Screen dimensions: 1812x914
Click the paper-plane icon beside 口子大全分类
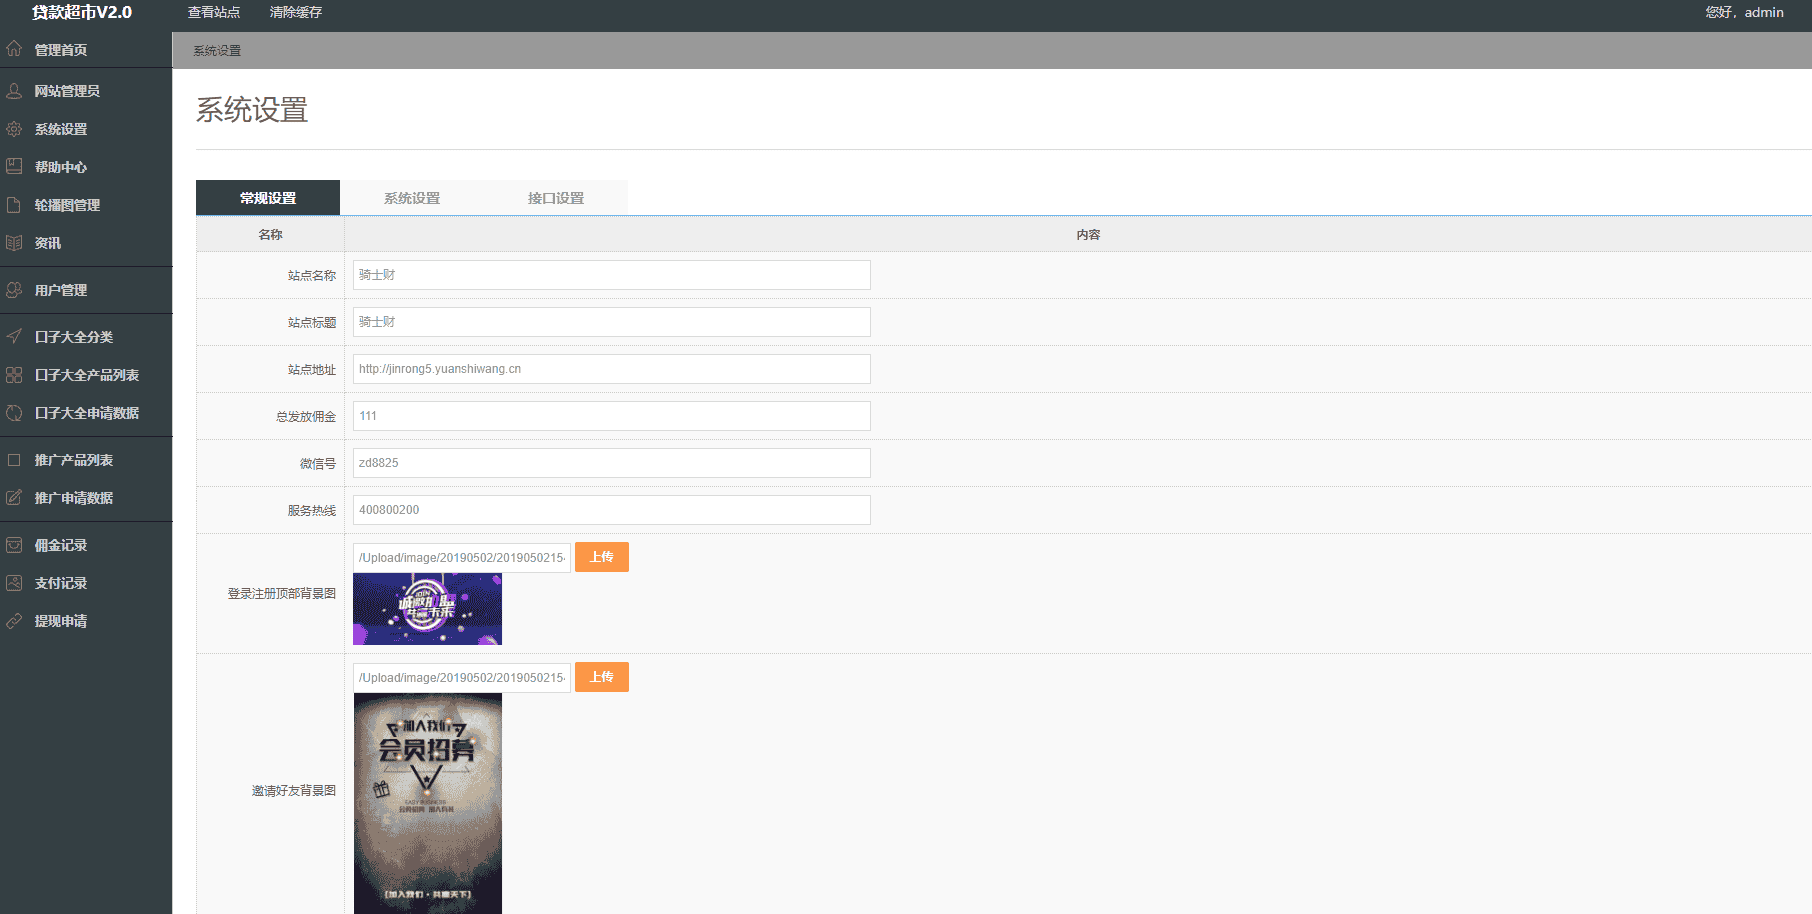pos(14,336)
